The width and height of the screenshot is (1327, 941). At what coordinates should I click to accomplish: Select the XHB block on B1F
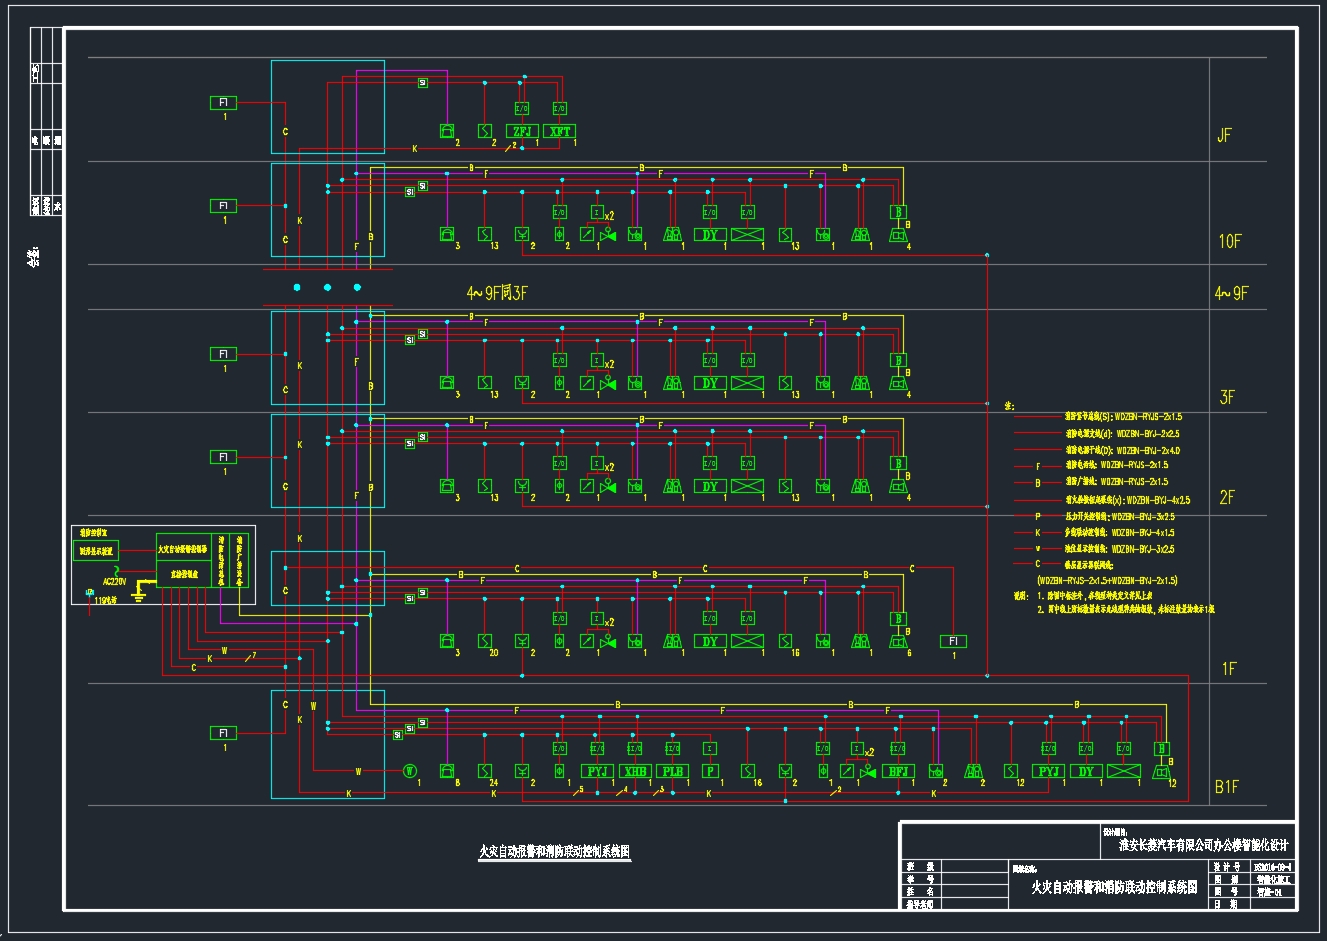pyautogui.click(x=635, y=771)
